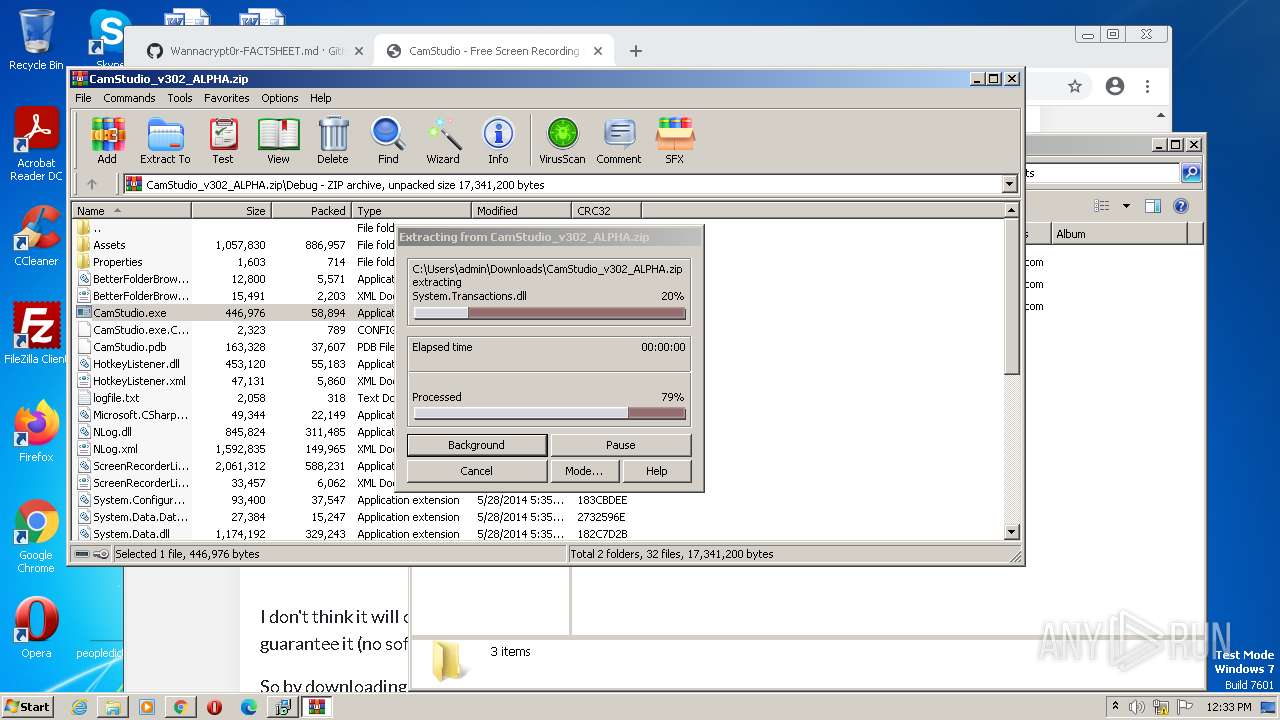The image size is (1280, 720).
Task: Open the Favorites menu
Action: [x=227, y=98]
